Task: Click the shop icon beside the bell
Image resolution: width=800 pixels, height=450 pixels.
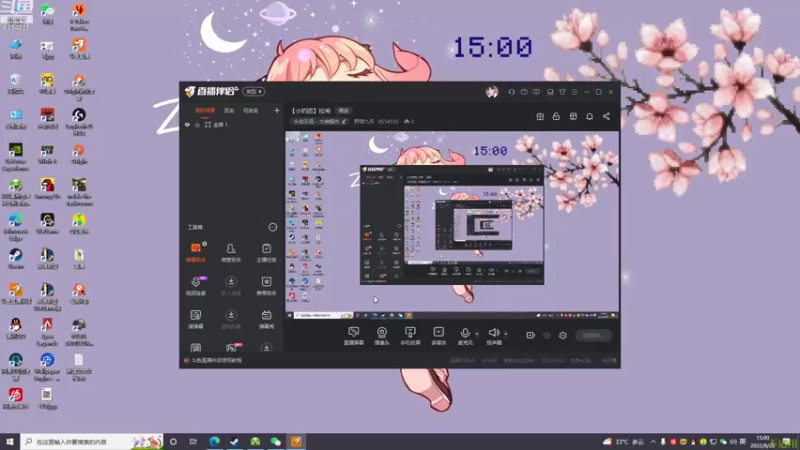Action: [573, 116]
